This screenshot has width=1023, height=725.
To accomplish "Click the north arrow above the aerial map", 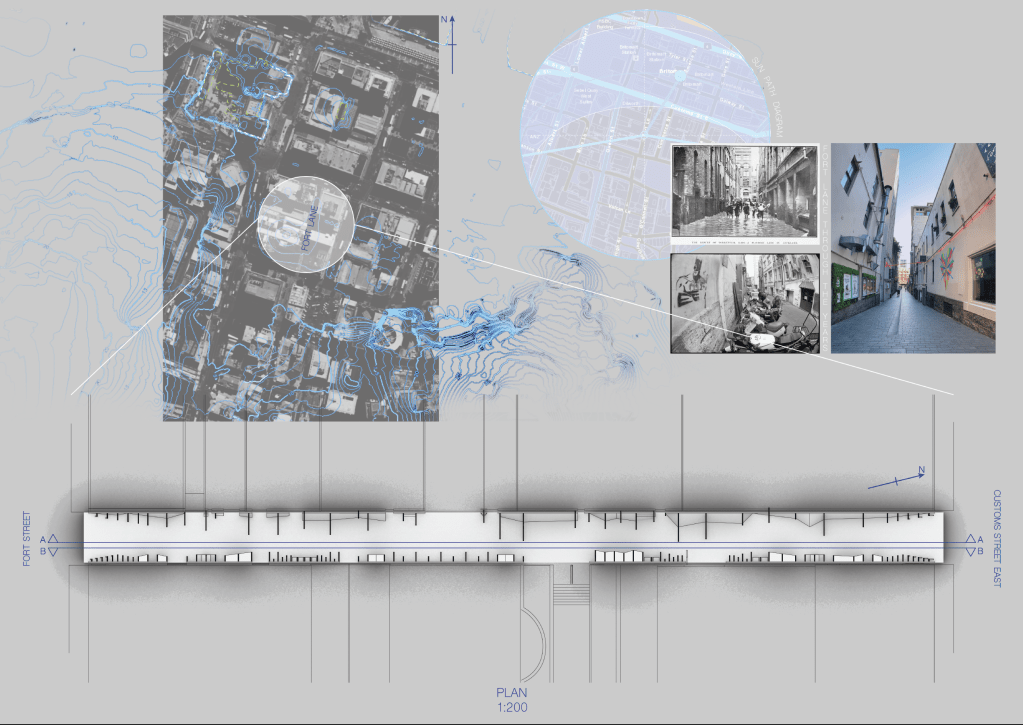I will pyautogui.click(x=451, y=42).
